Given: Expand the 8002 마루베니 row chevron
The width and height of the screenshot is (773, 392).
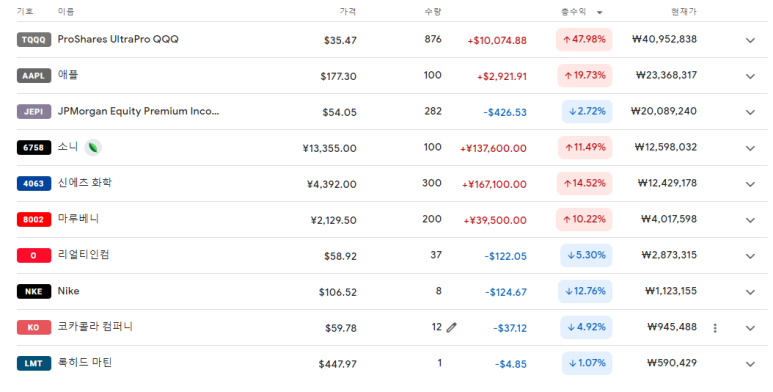Looking at the screenshot, I should (750, 220).
